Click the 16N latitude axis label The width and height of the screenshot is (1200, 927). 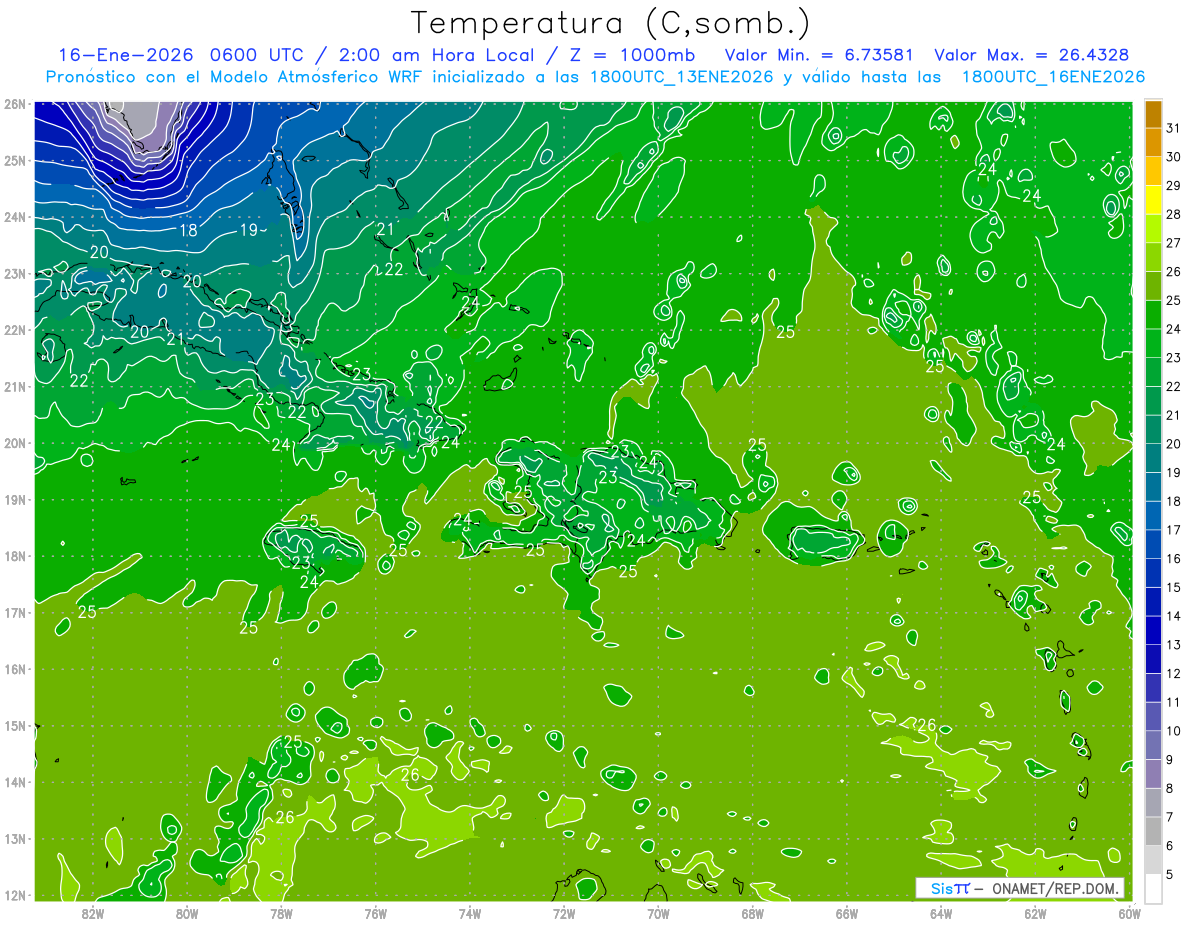click(15, 669)
